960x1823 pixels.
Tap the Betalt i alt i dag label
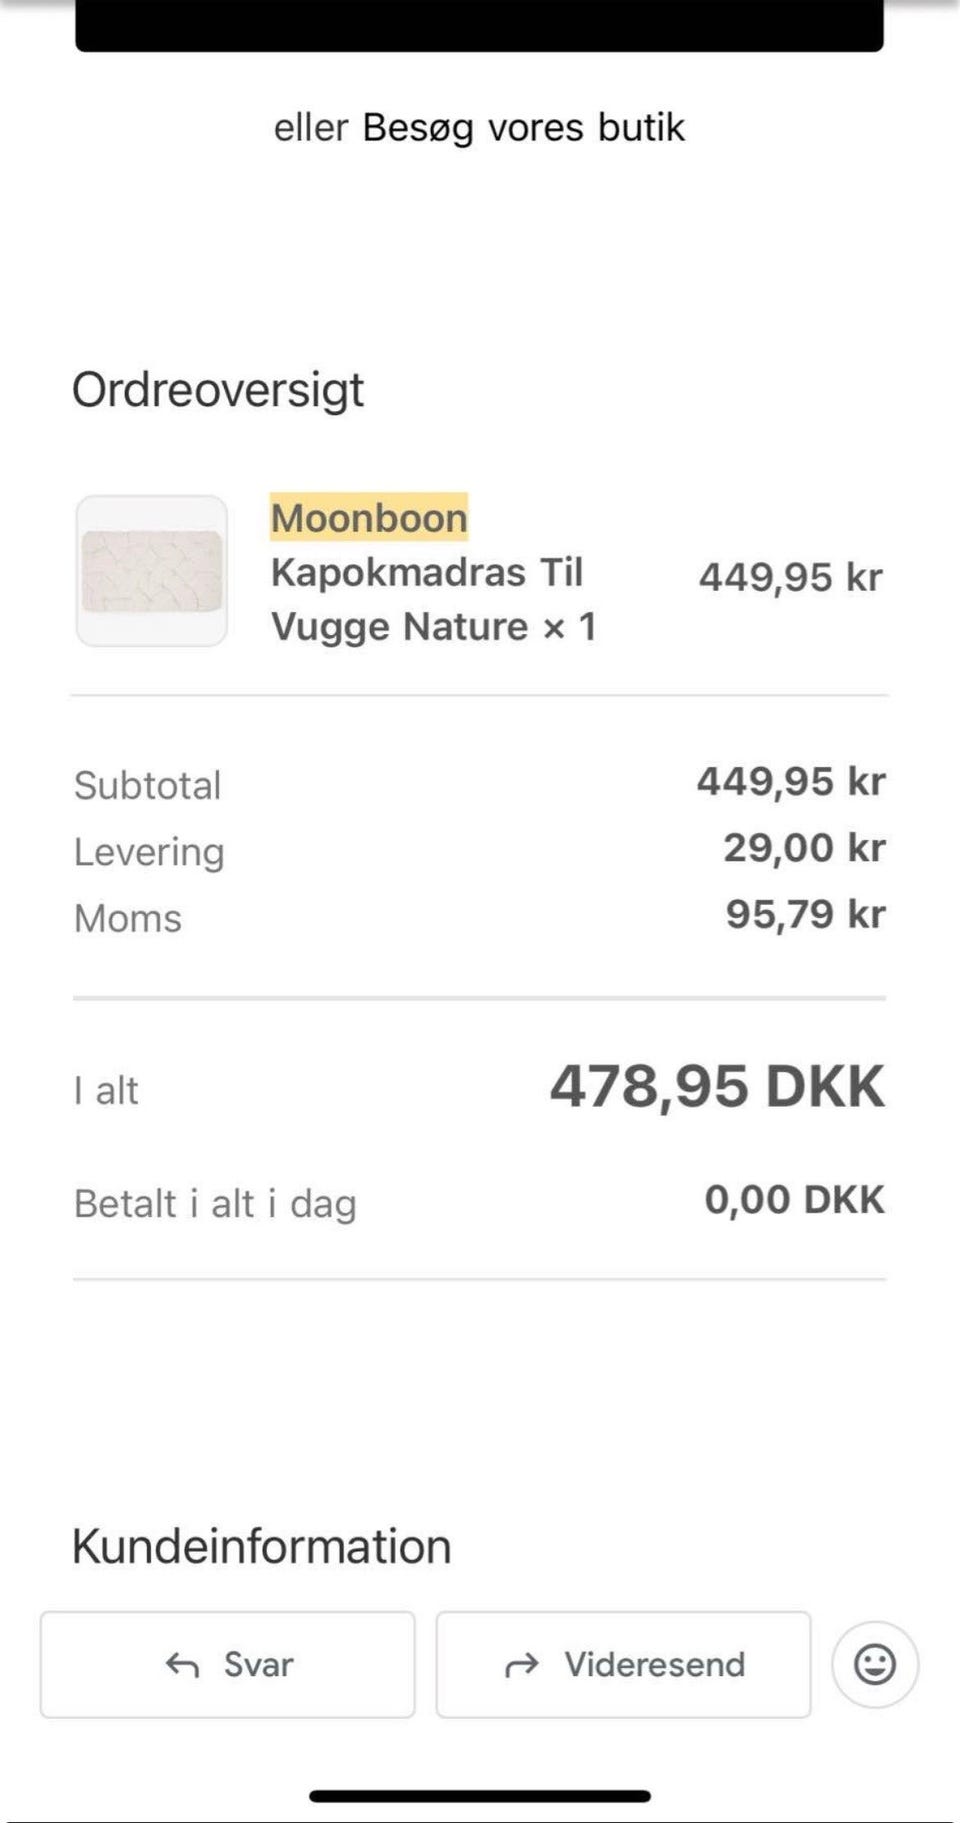pyautogui.click(x=215, y=1204)
